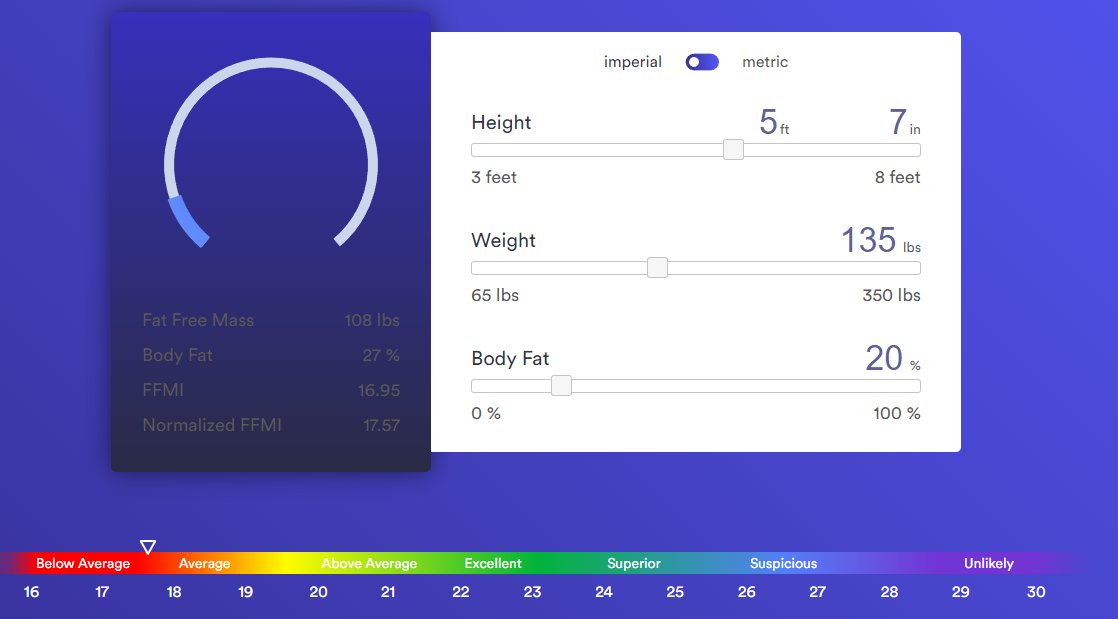Click the 'Fat Free Mass' result label
This screenshot has width=1118, height=619.
click(x=198, y=320)
